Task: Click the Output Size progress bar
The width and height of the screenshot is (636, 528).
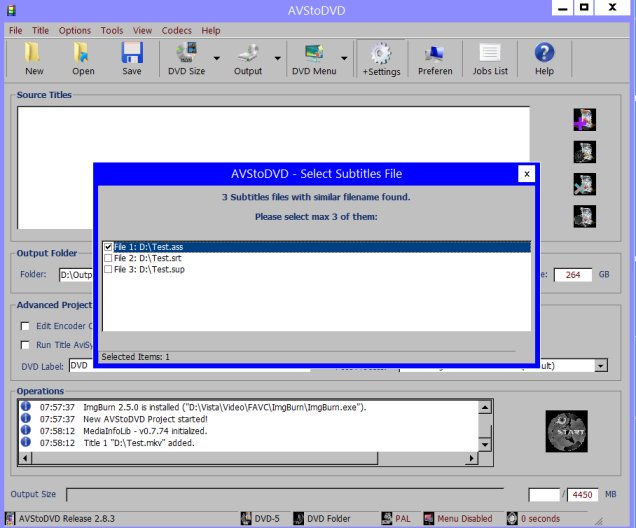Action: point(285,495)
